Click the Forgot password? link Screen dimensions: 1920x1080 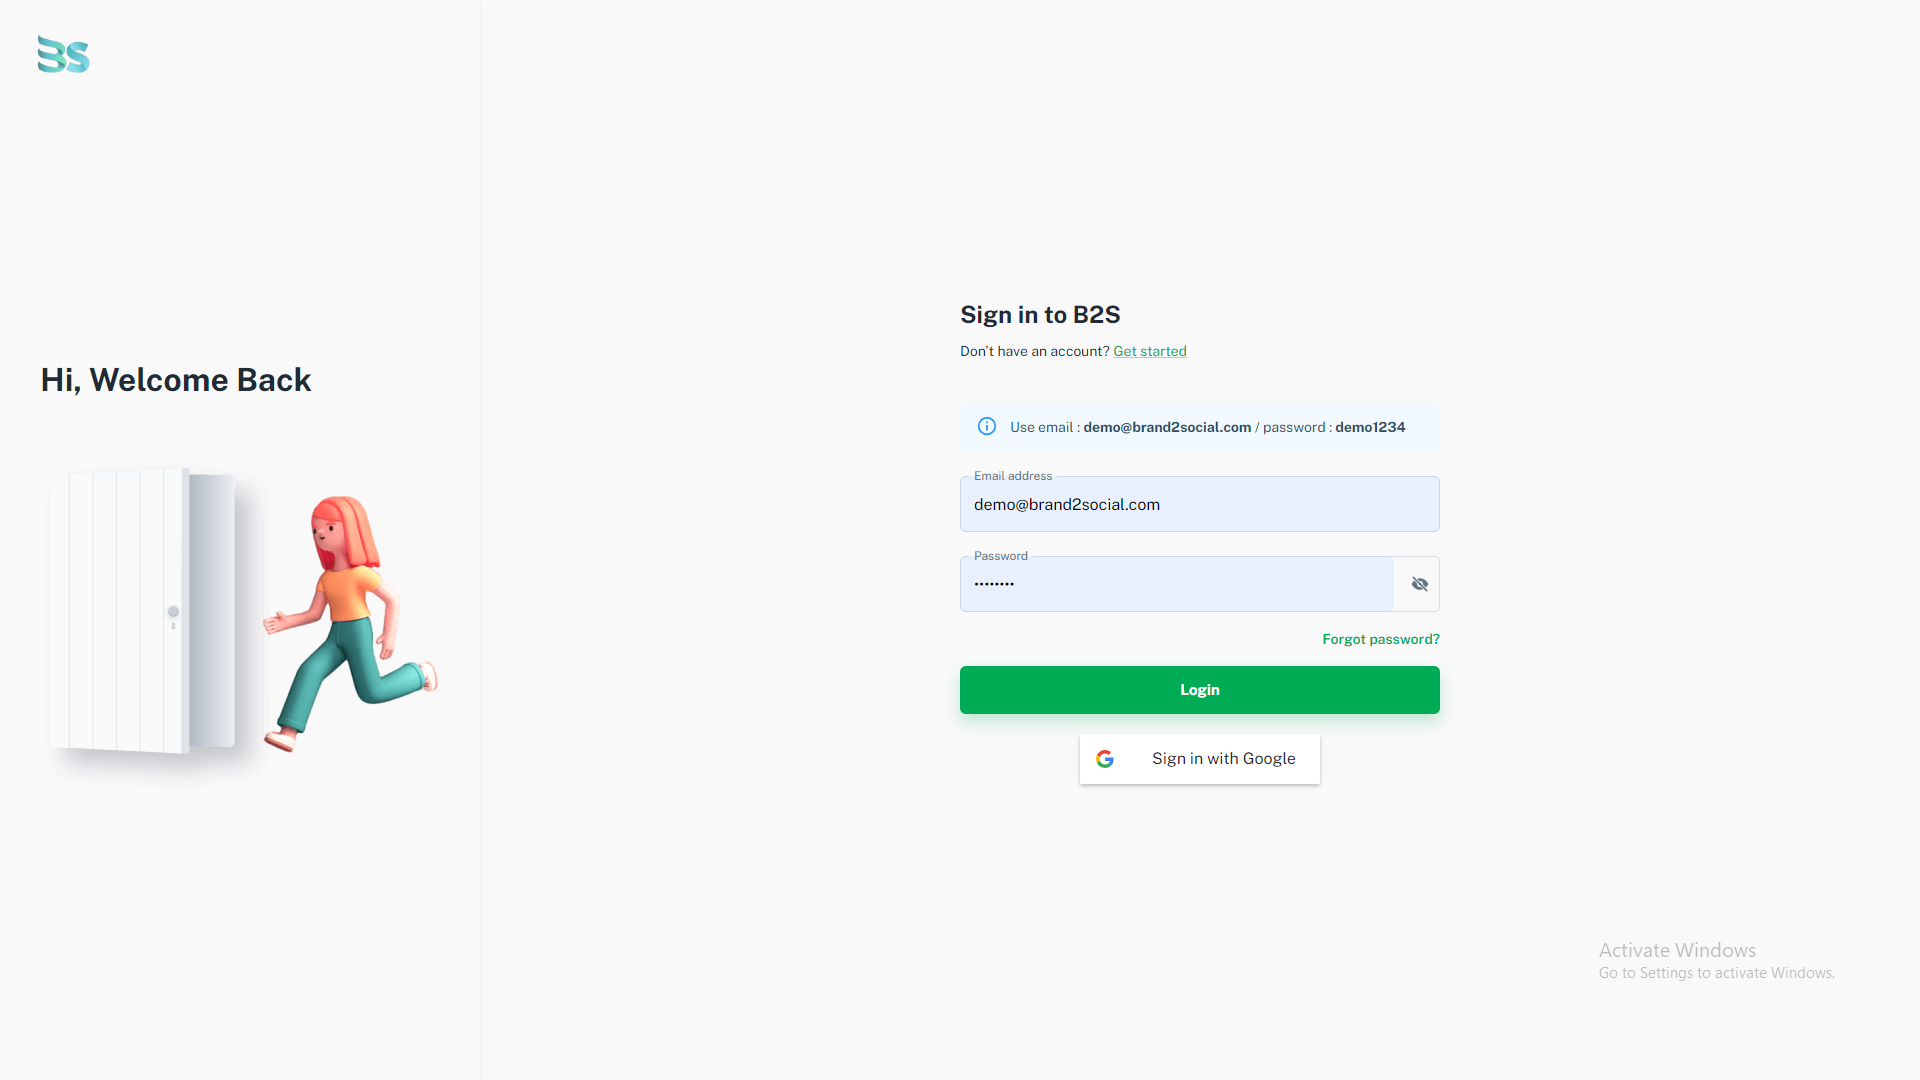click(x=1381, y=639)
